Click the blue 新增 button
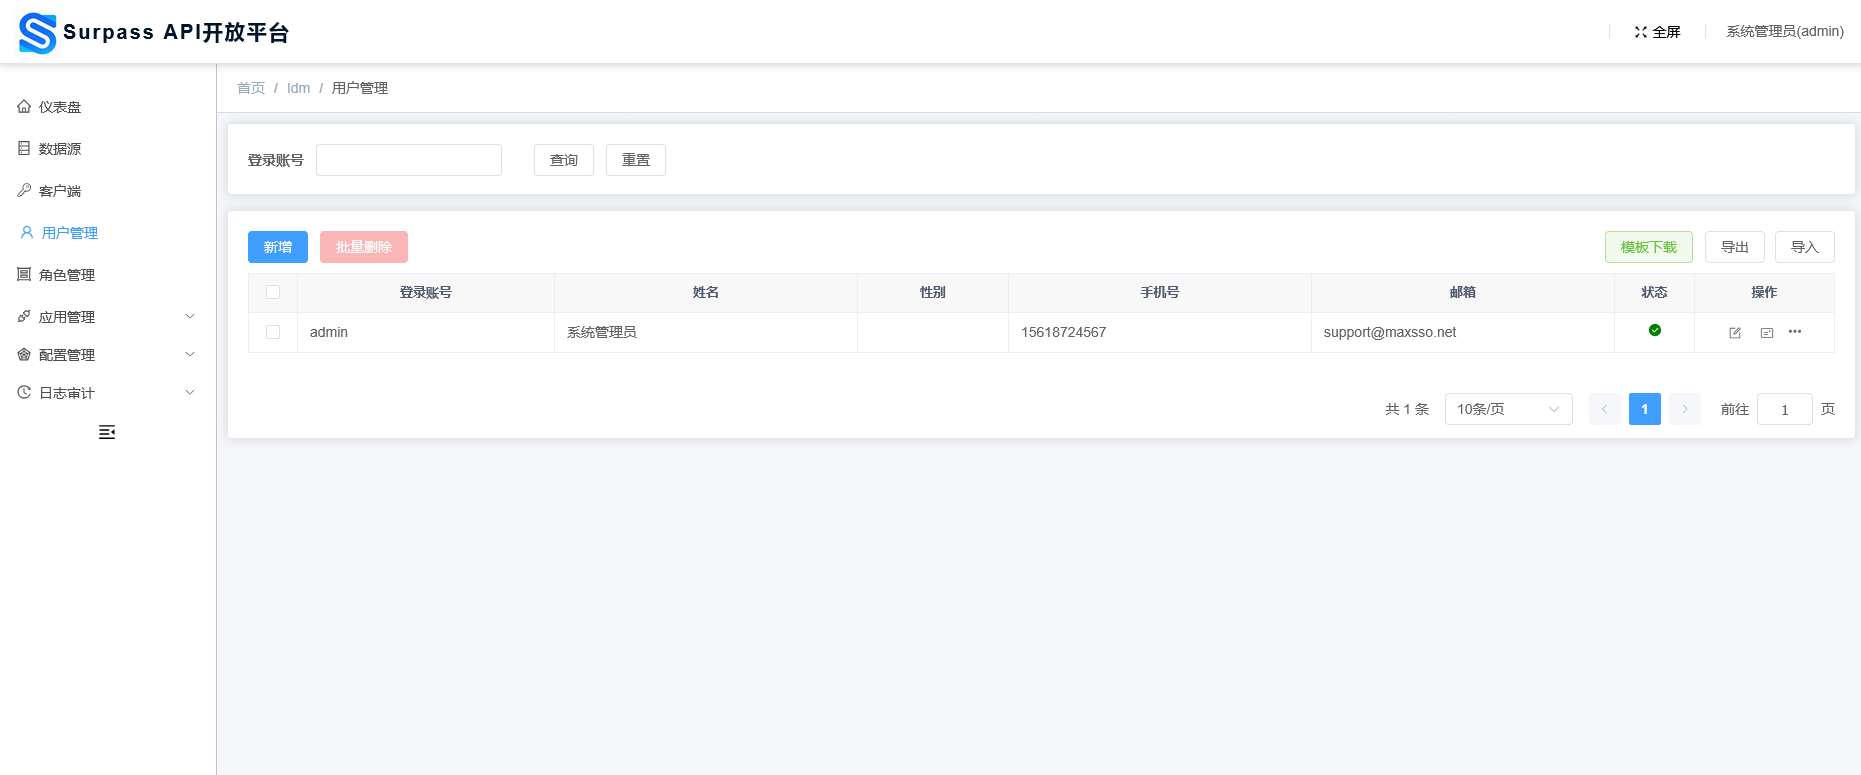Screen dimensions: 1861x775 coord(278,247)
